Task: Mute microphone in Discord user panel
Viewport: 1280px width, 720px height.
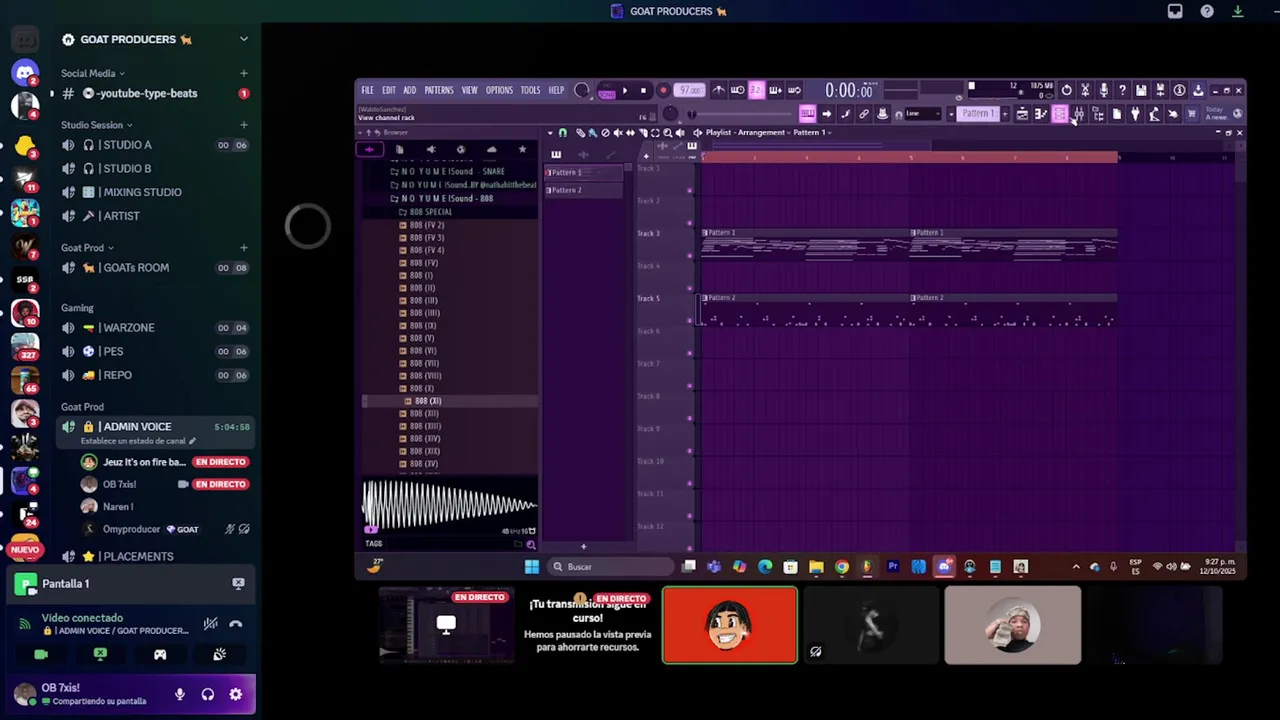Action: point(180,694)
